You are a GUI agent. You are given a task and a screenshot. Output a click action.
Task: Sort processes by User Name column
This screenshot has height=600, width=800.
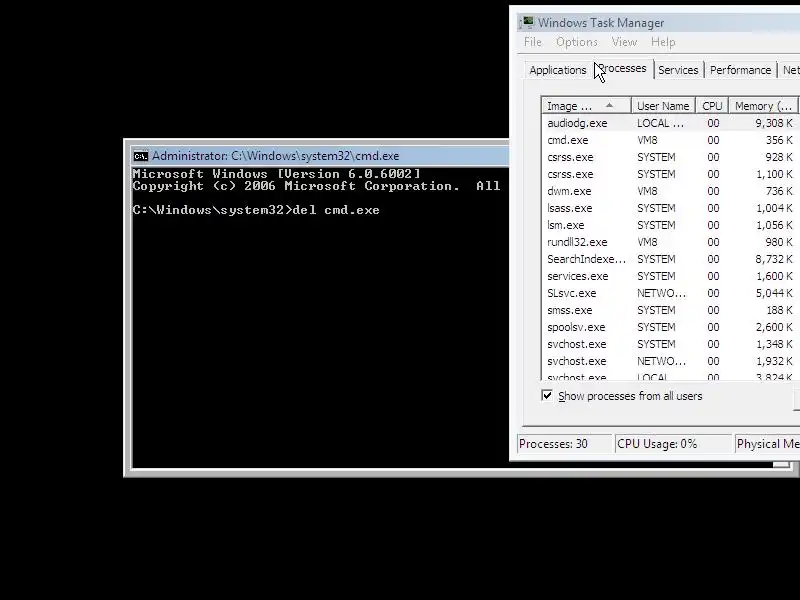click(x=663, y=106)
